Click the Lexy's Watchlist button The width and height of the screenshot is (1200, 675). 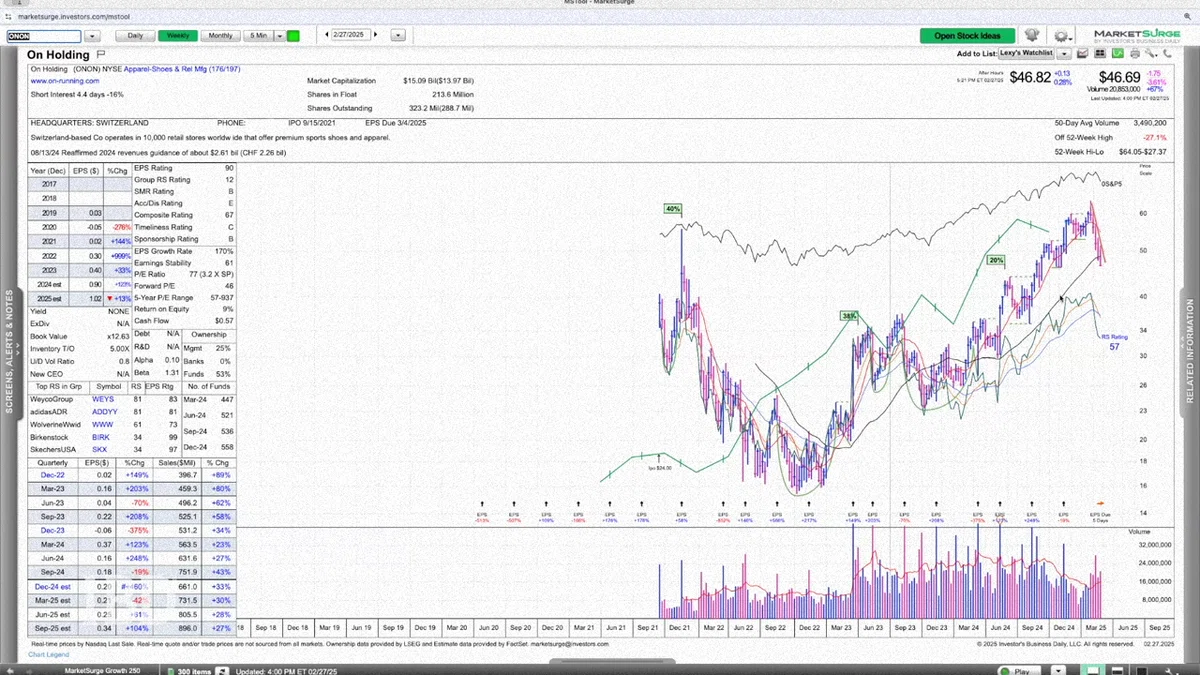coord(1028,53)
